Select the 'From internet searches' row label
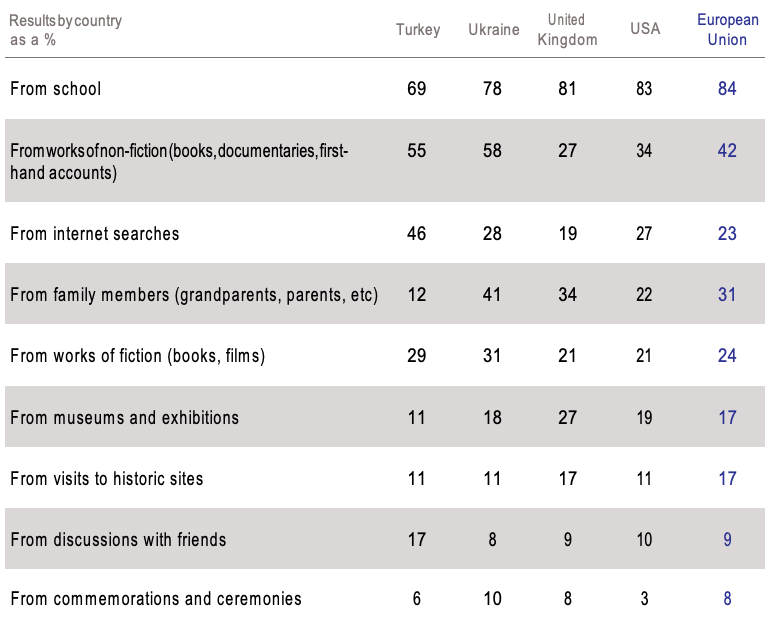 pyautogui.click(x=95, y=234)
